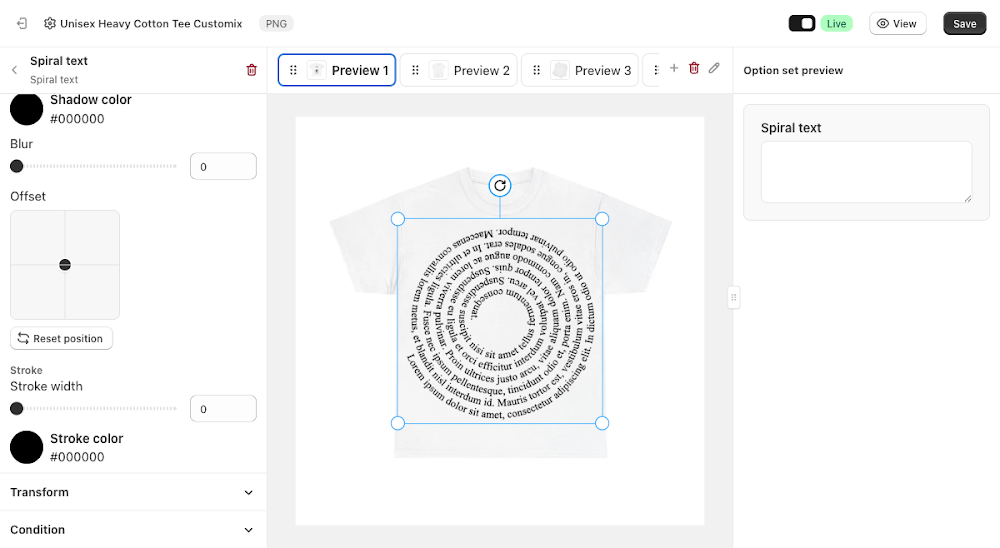This screenshot has height=548, width=1000.
Task: Focus the Stroke width value field
Action: [x=223, y=408]
